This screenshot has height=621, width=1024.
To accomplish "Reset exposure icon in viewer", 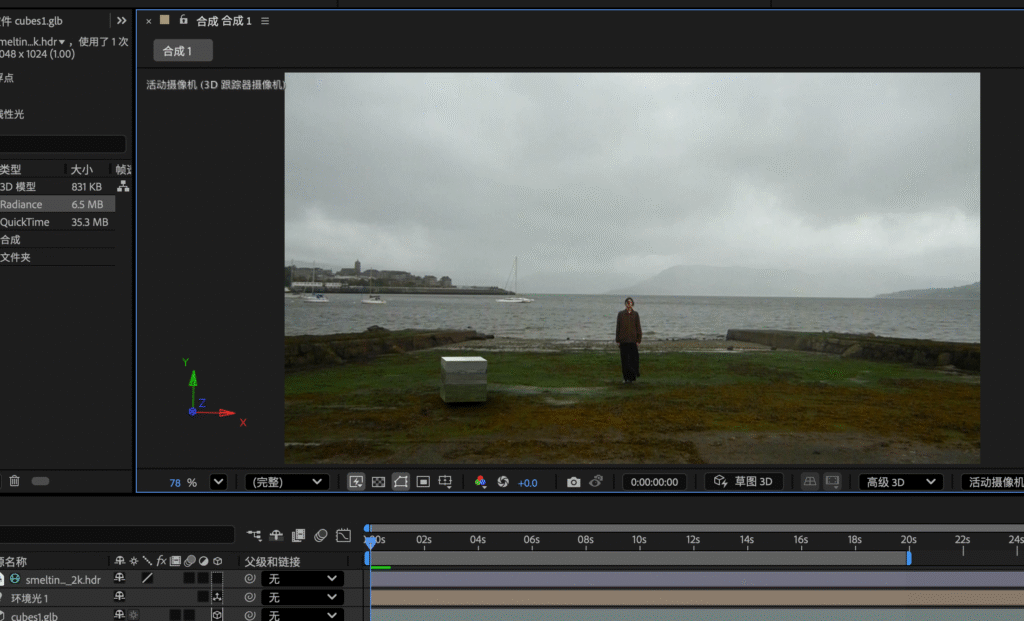I will point(503,482).
